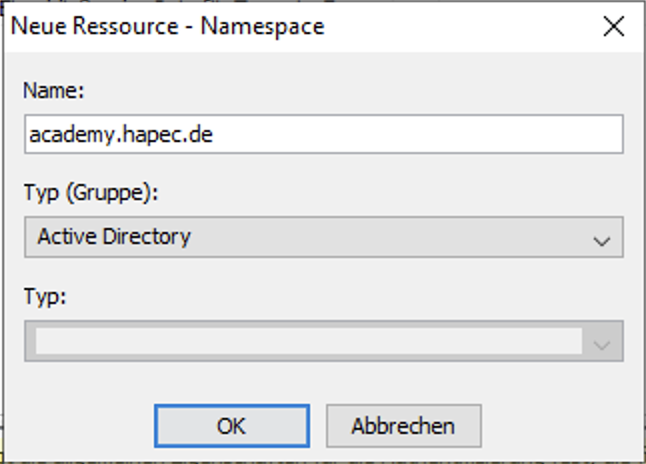This screenshot has height=464, width=646.
Task: Click the Active Directory dropdown chevron arrow
Action: [x=601, y=240]
